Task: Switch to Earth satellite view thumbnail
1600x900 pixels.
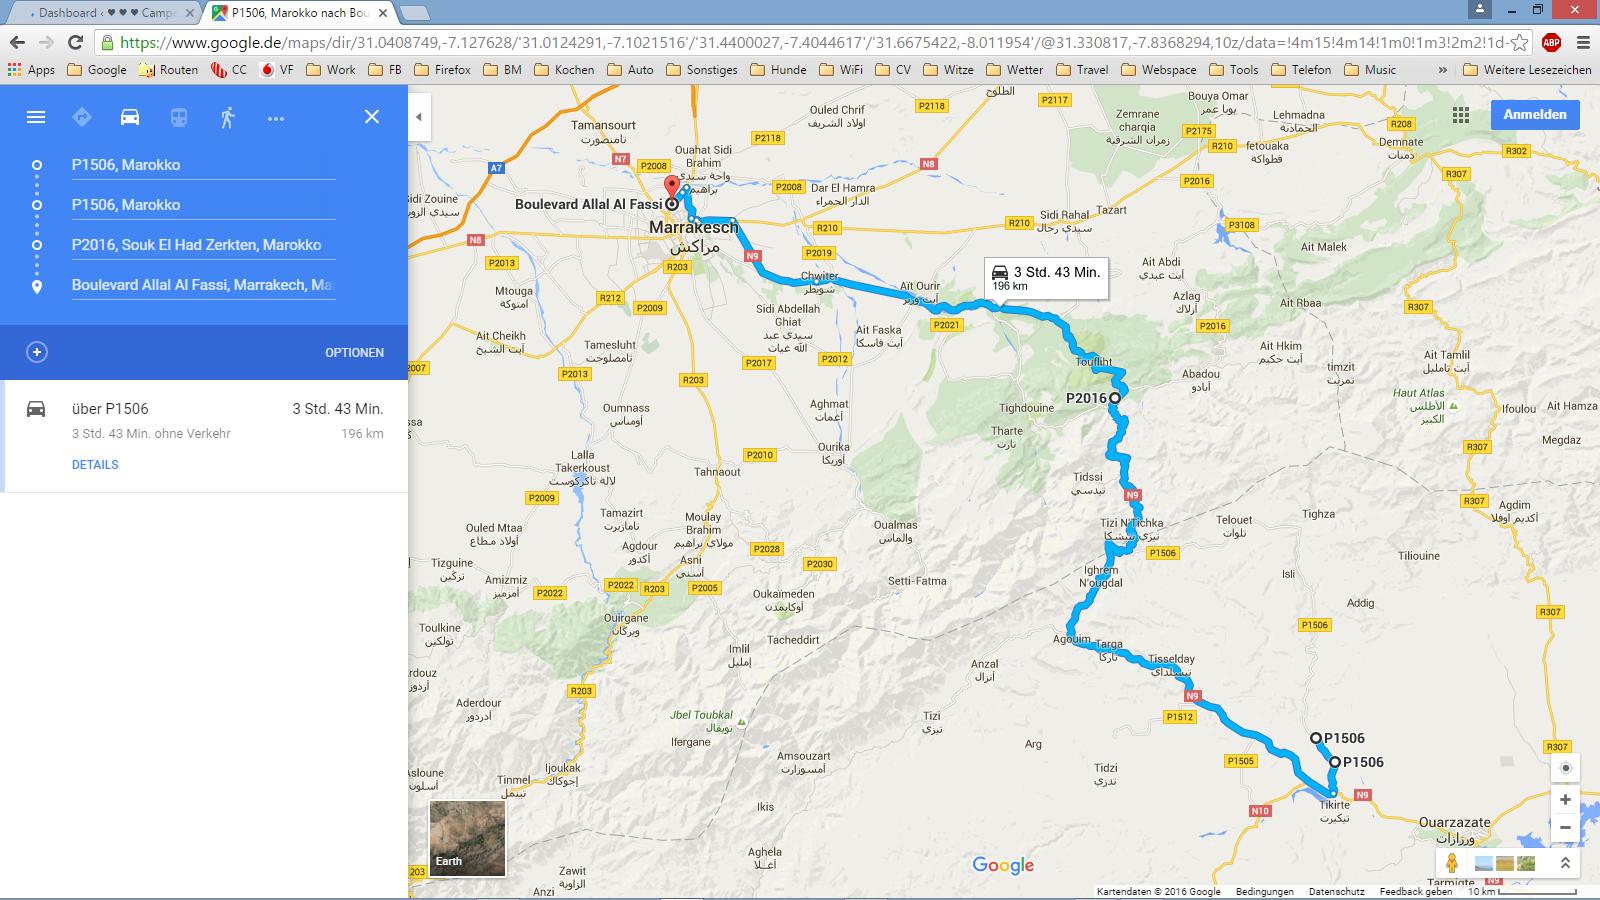Action: point(467,838)
